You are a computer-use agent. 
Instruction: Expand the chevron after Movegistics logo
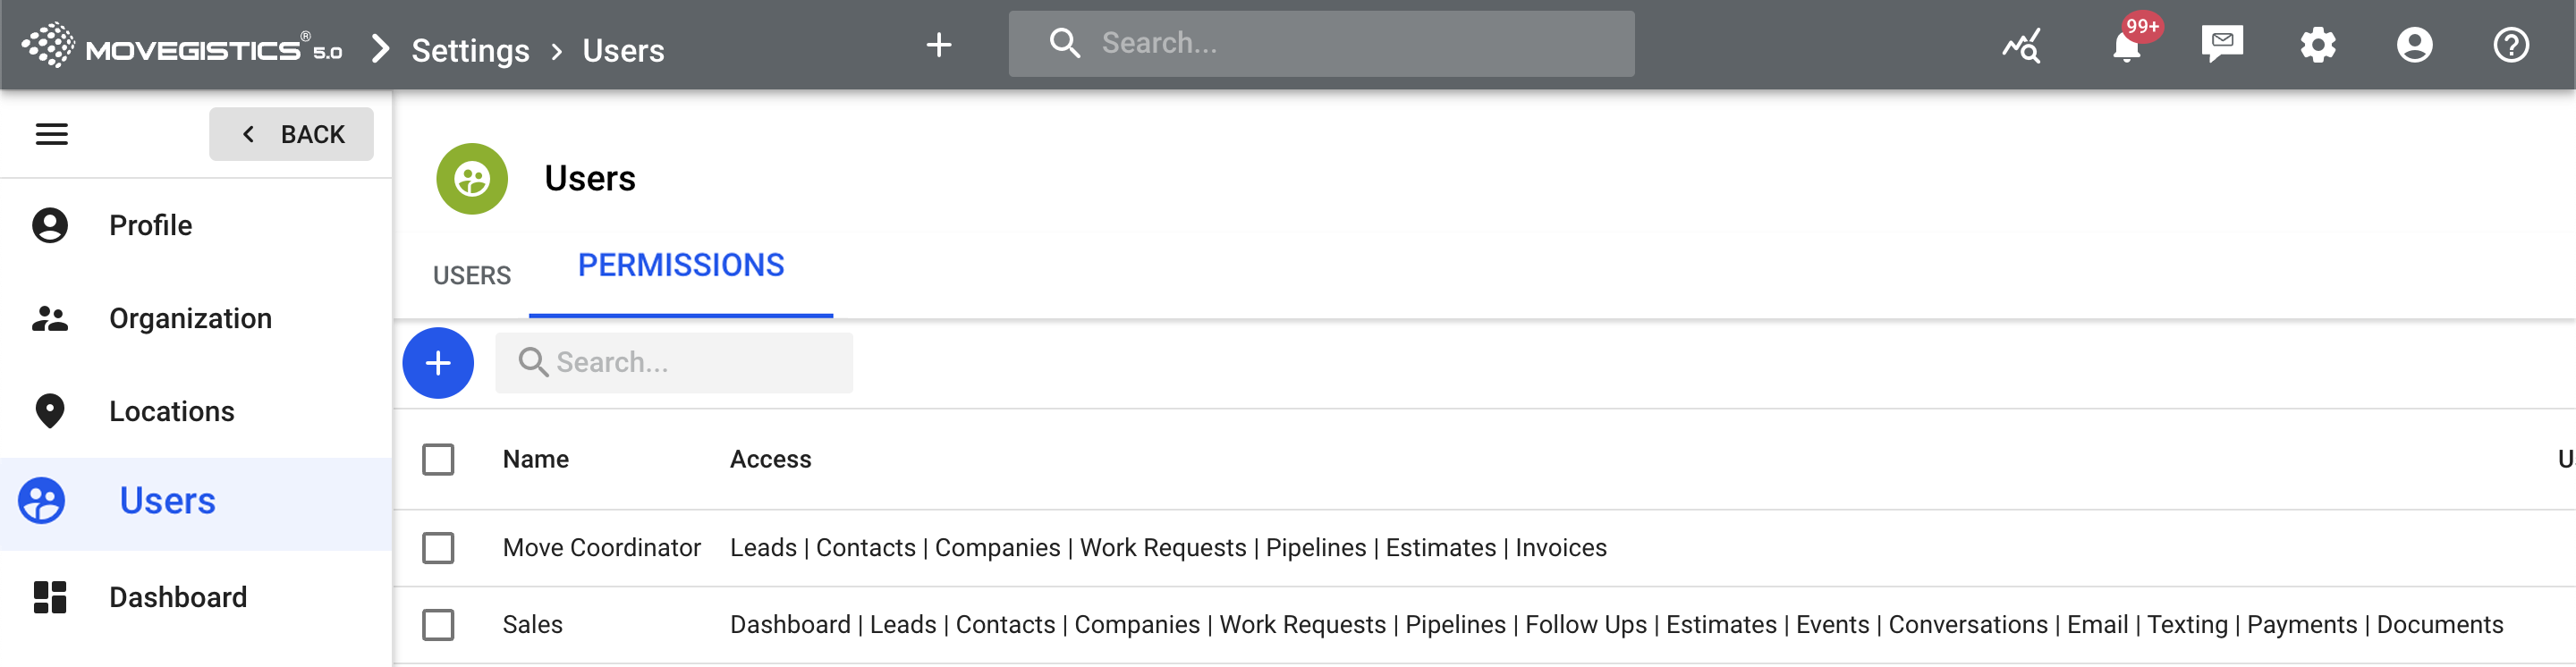coord(380,48)
